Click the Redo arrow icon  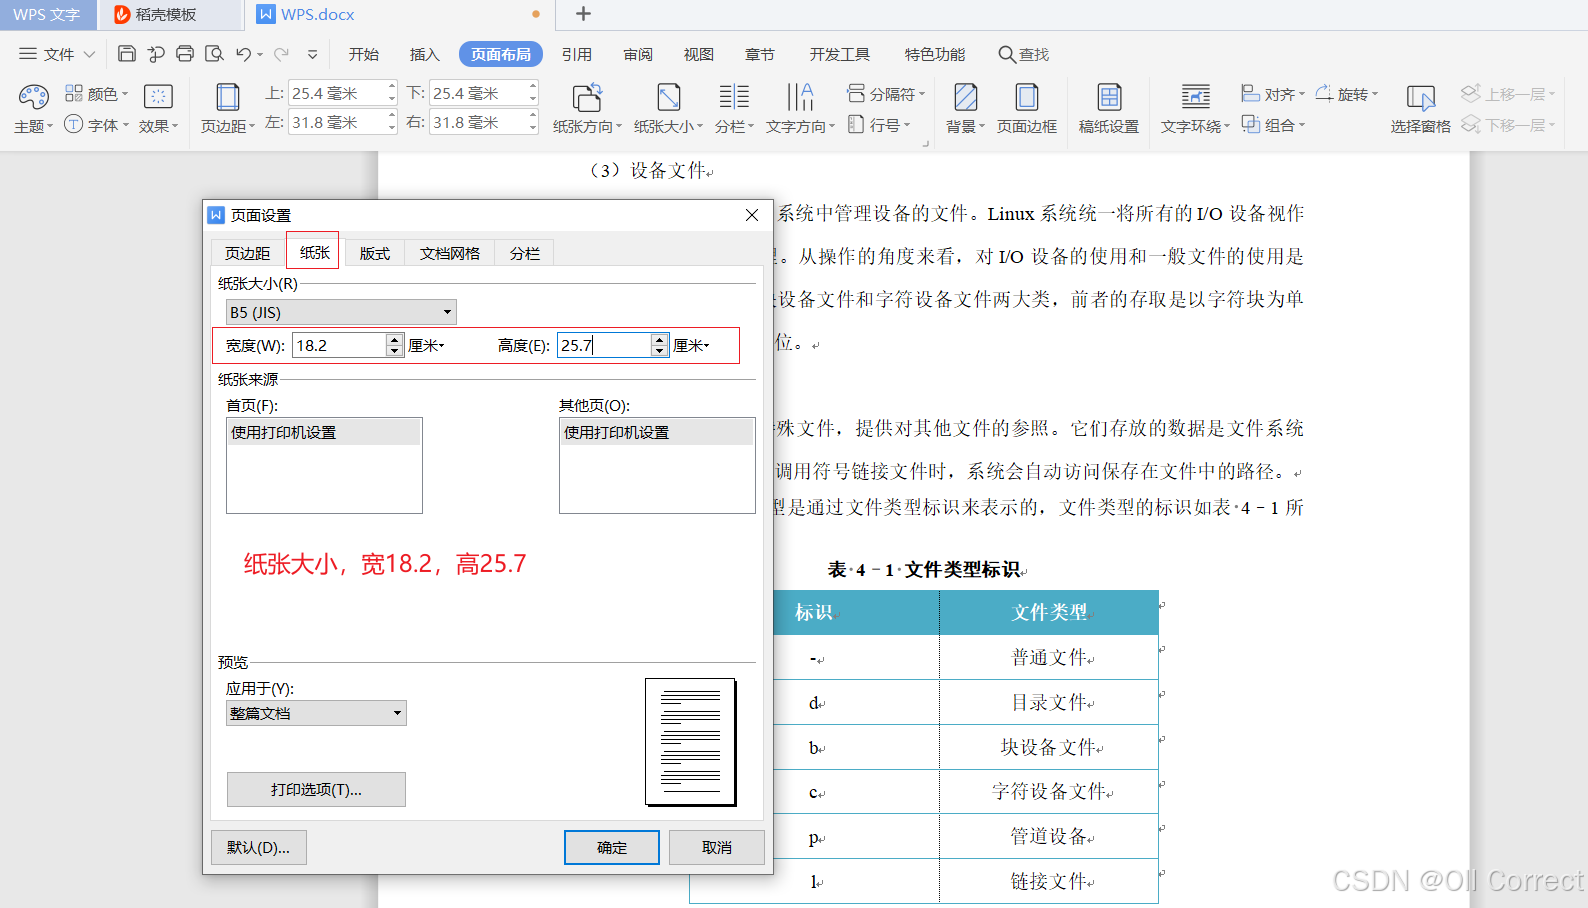pos(282,54)
